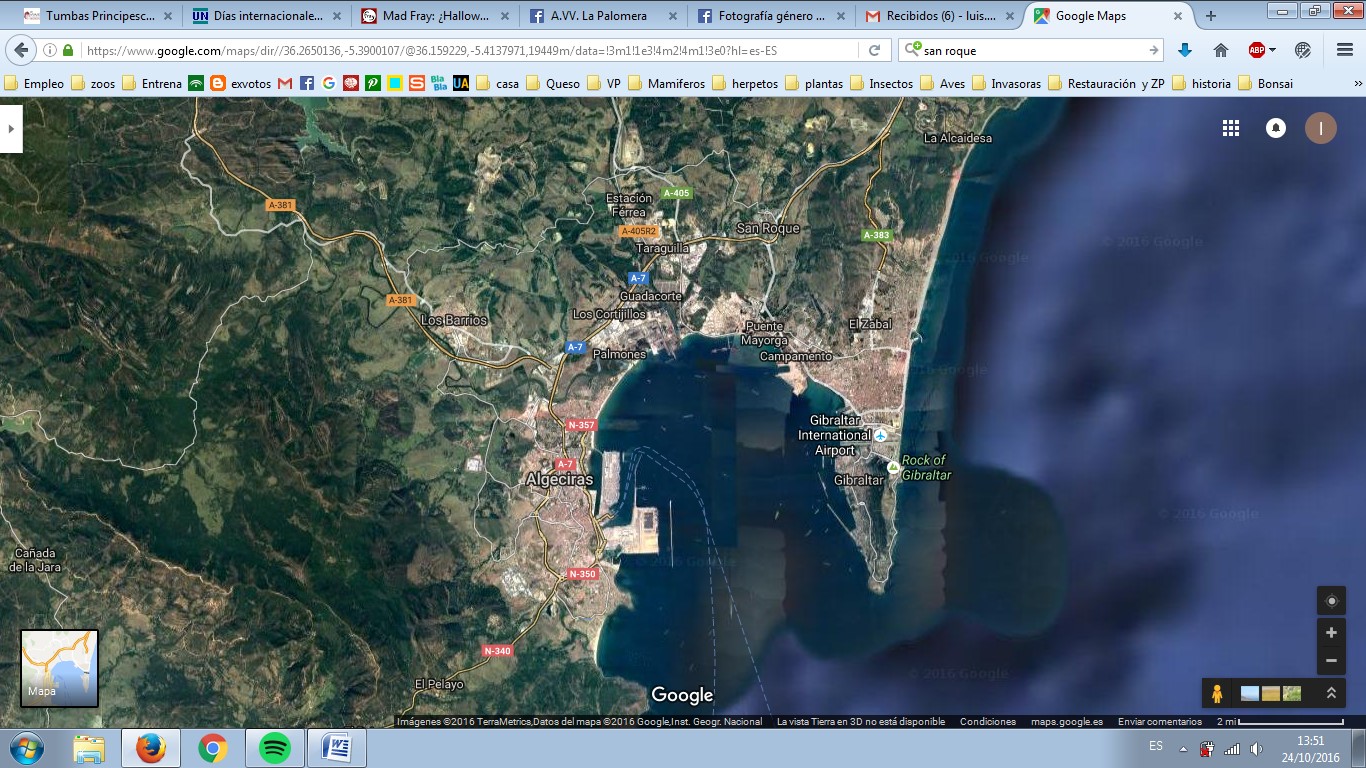Expand the Google Maps side panel

(10, 128)
